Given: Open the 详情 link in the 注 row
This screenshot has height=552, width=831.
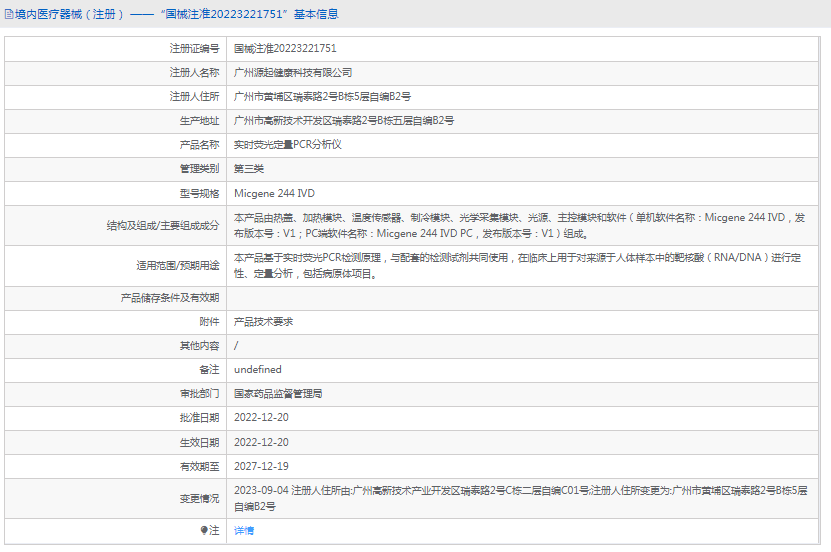Looking at the screenshot, I should click(x=244, y=530).
